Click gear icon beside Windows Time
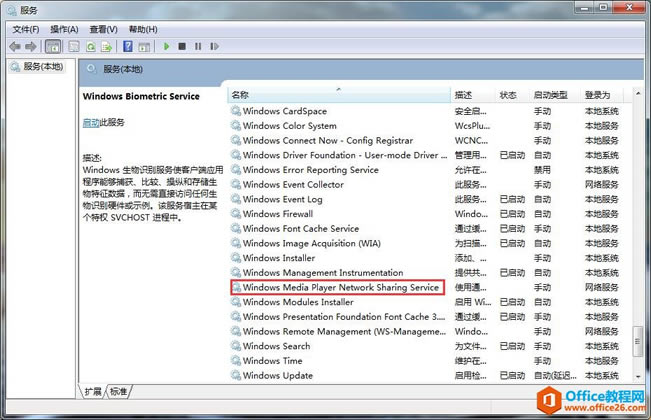 236,361
